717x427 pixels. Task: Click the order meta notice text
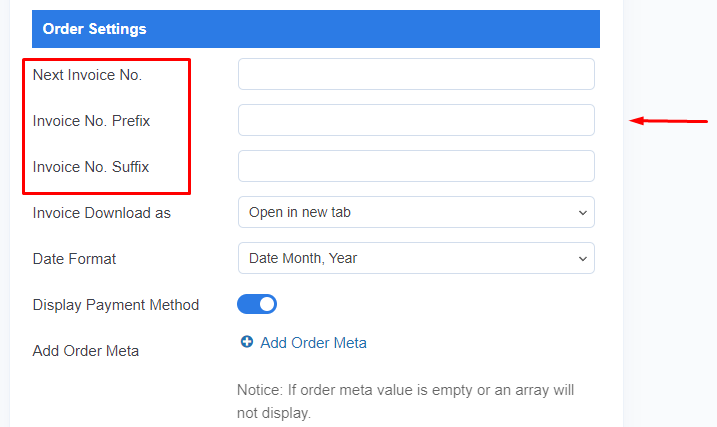[405, 401]
